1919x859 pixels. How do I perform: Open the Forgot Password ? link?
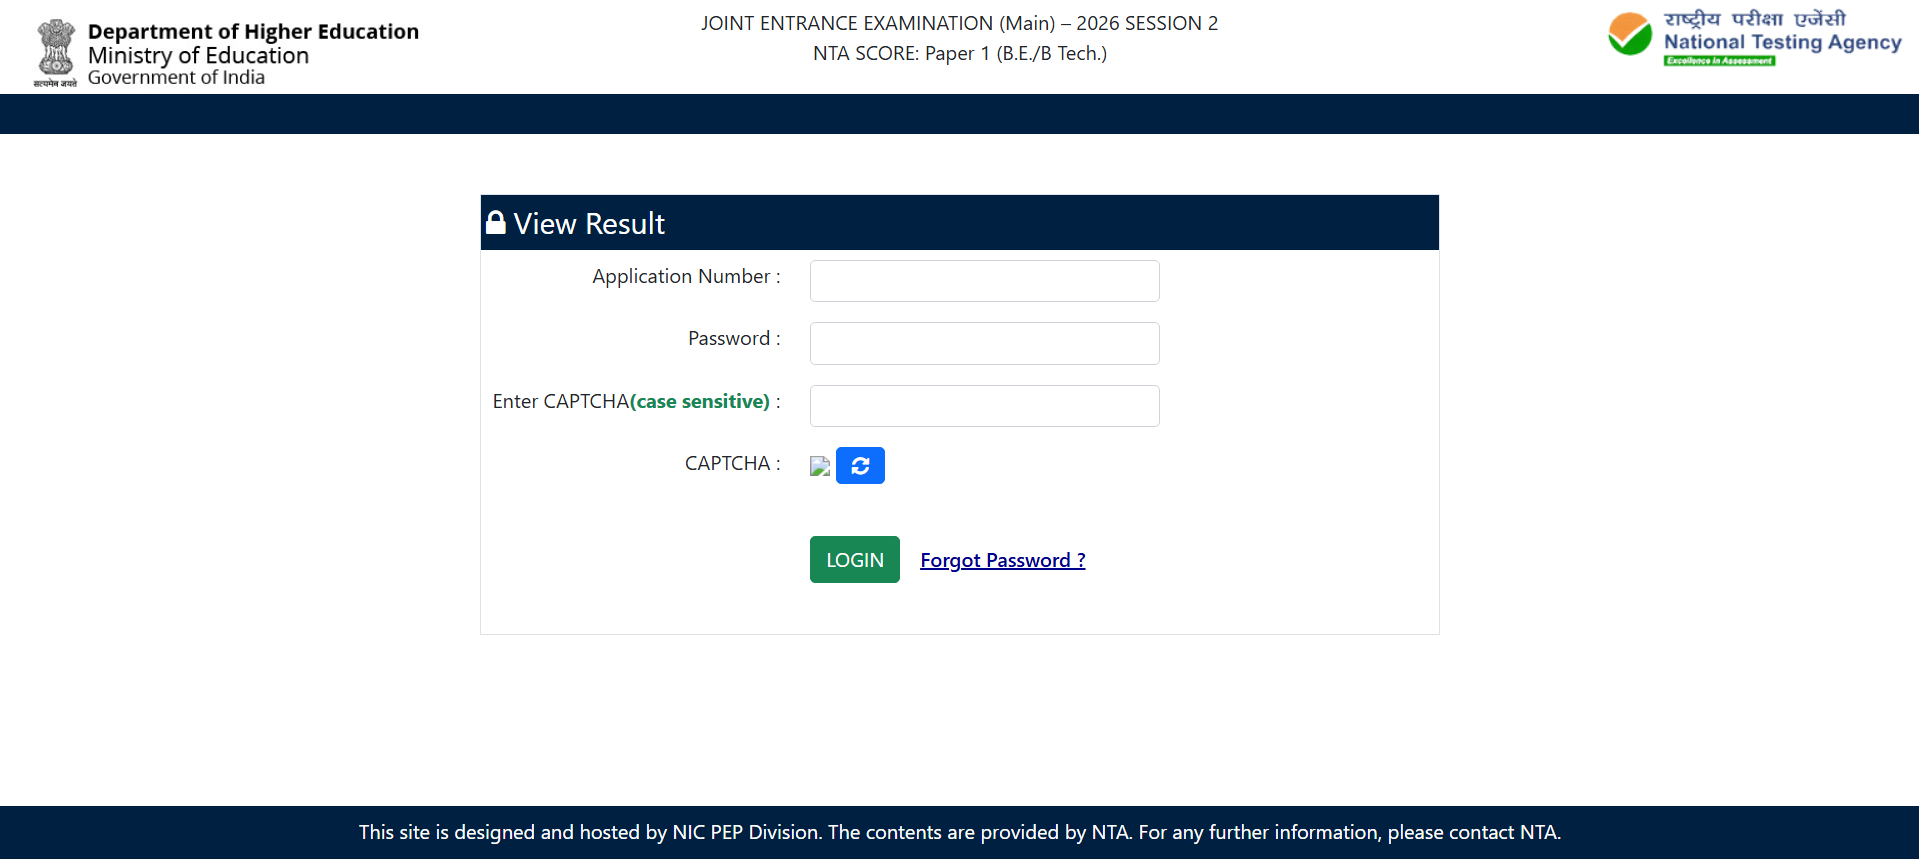pyautogui.click(x=1003, y=560)
